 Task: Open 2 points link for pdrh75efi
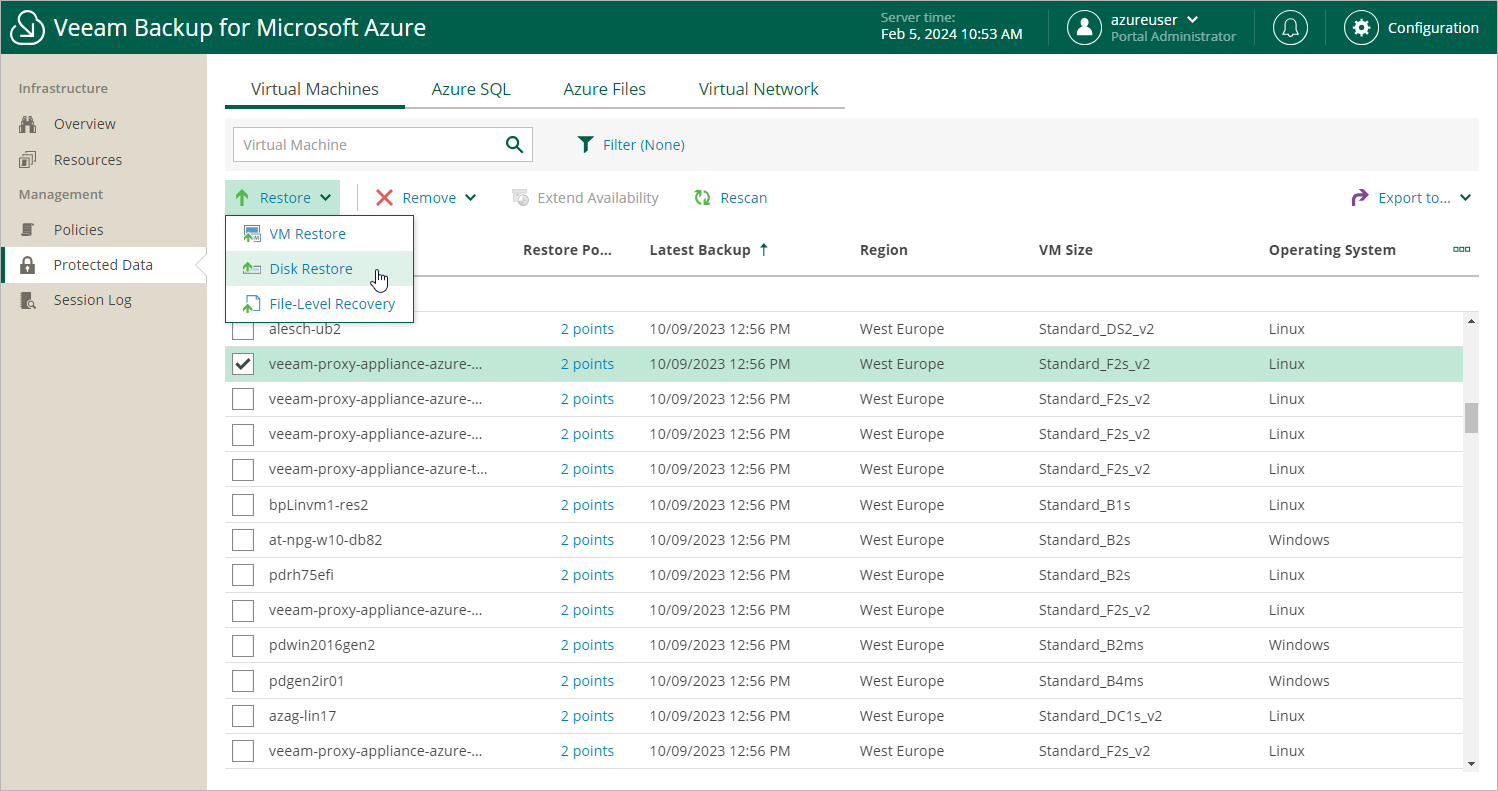tap(587, 575)
